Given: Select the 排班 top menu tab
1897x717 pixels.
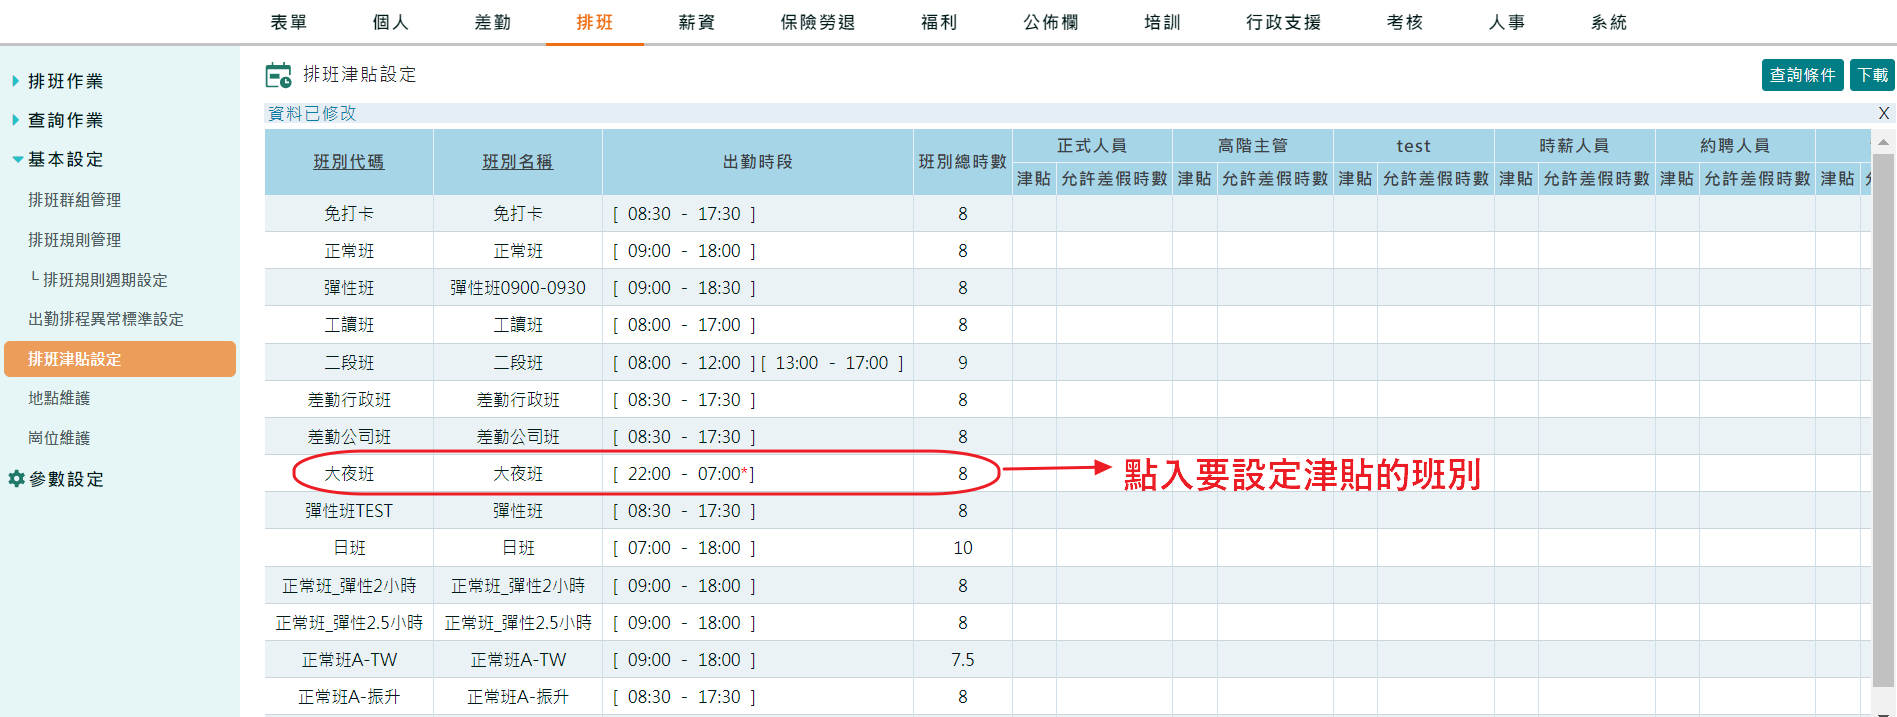Looking at the screenshot, I should 595,22.
